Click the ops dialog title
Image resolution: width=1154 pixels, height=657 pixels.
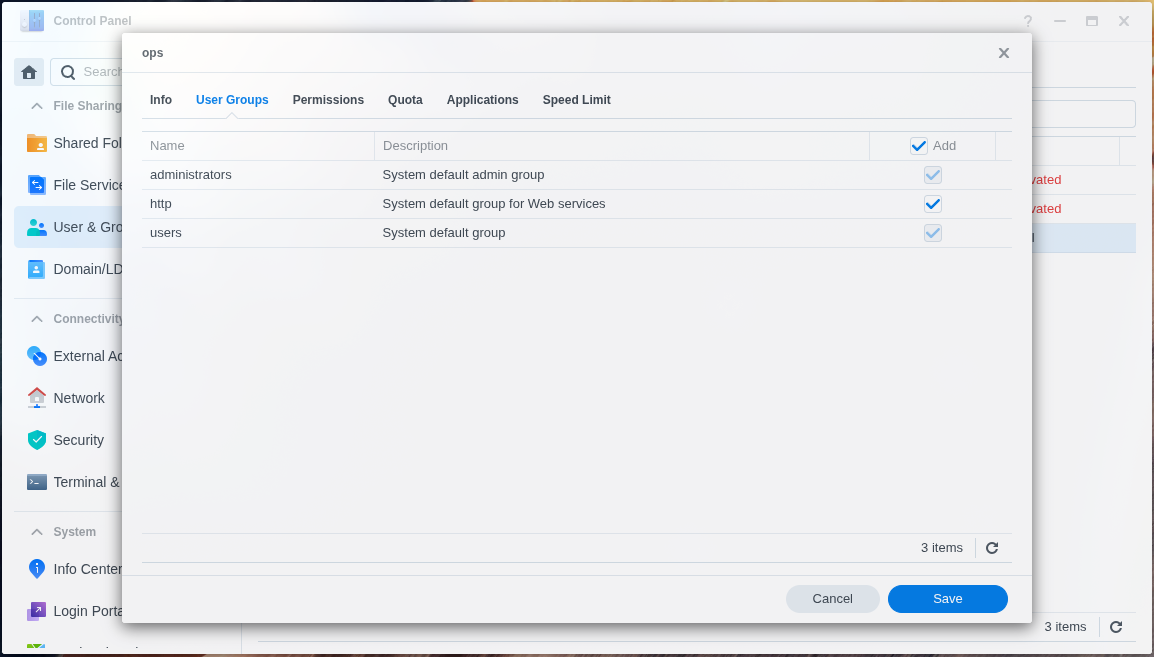coord(152,53)
